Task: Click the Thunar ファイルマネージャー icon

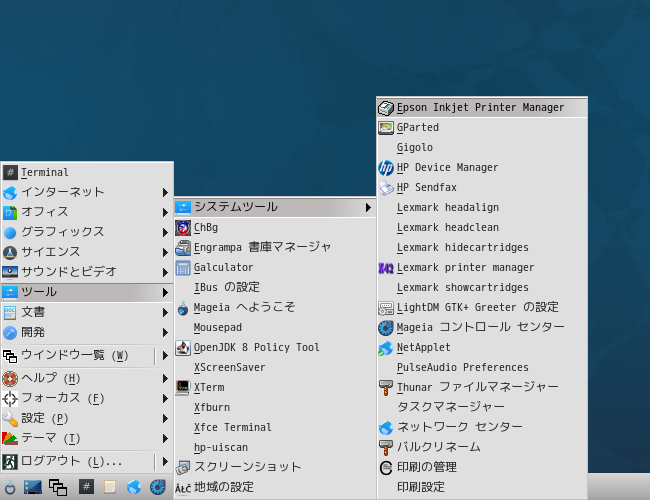Action: 386,388
